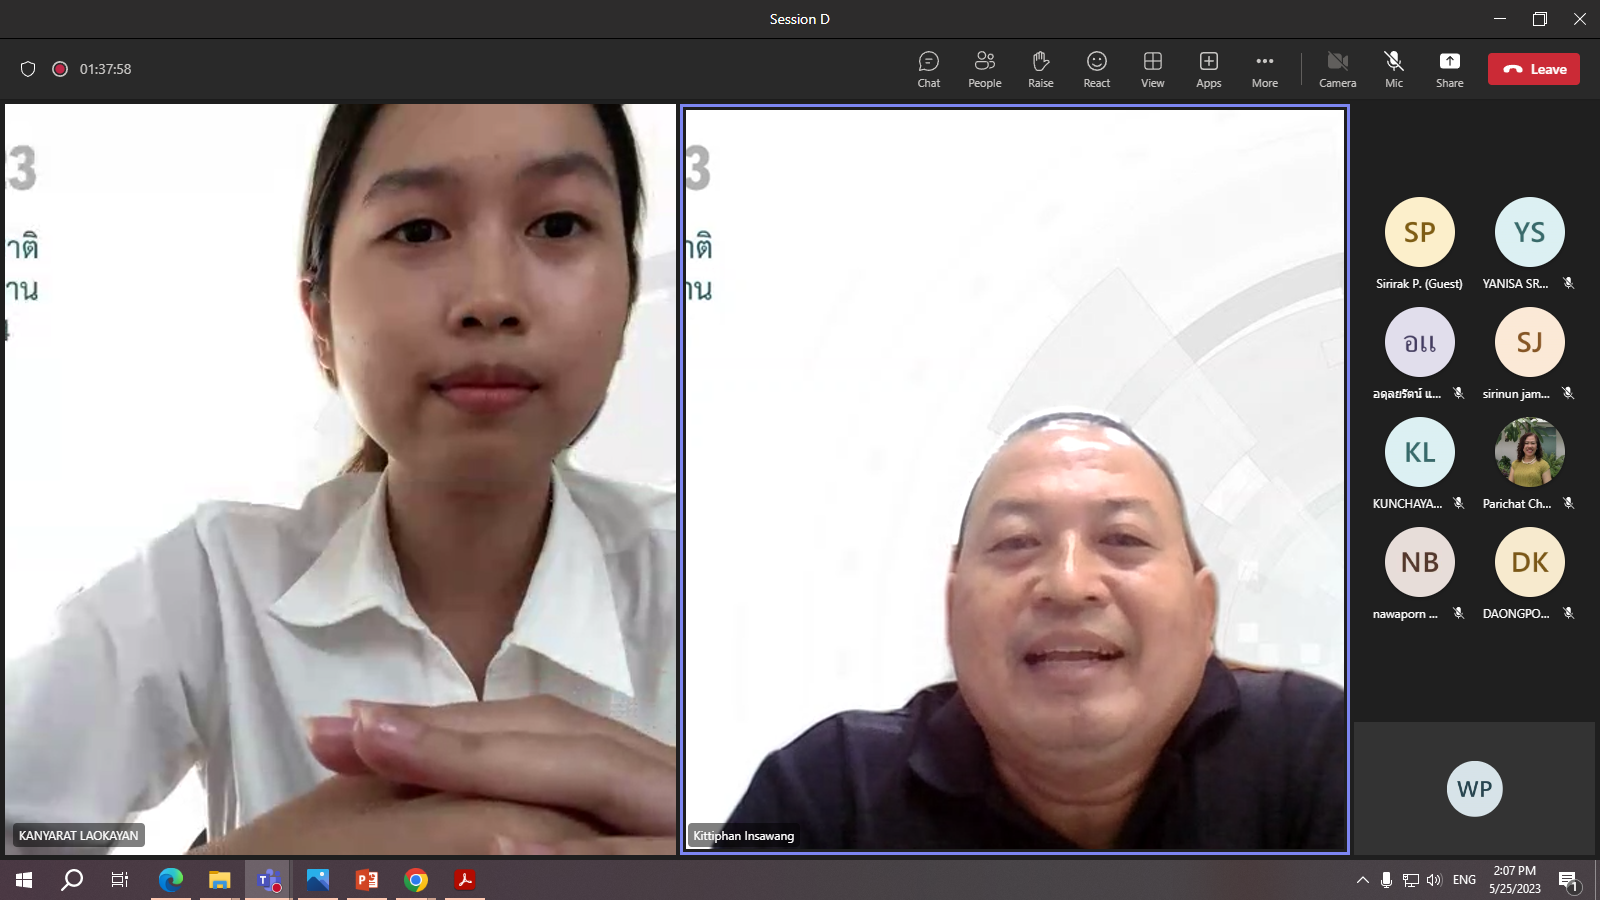The image size is (1600, 900).
Task: Open the Photos app from taskbar
Action: click(318, 880)
